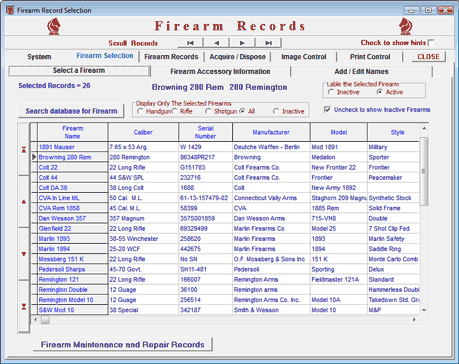This screenshot has height=364, width=459.
Task: Click row pointer beside Browning 280 Rem
Action: click(34, 157)
